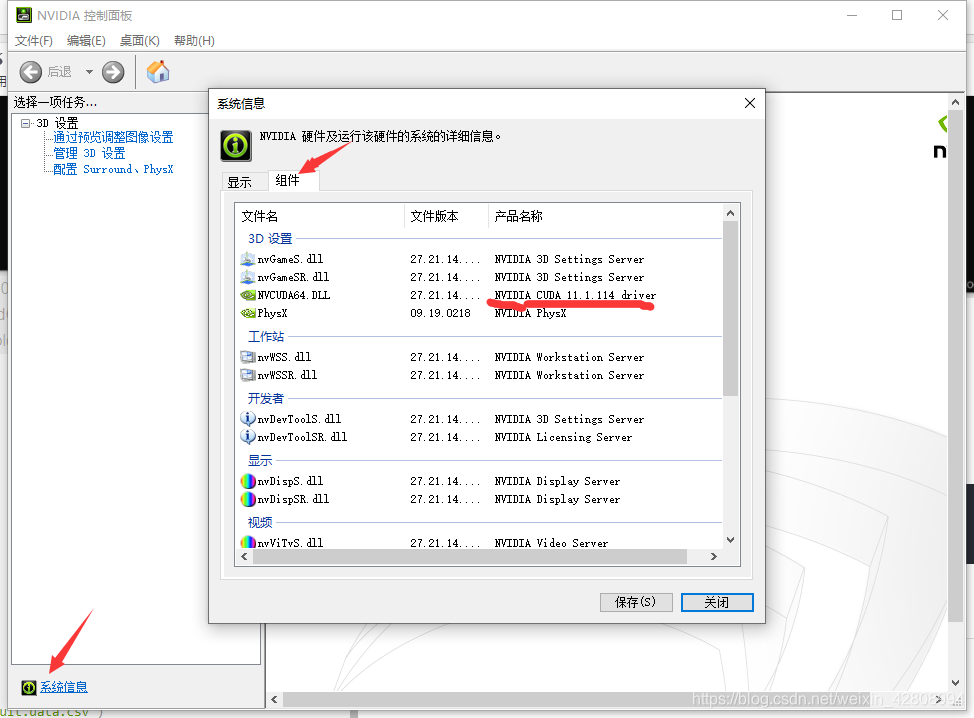This screenshot has height=718, width=974.
Task: Select PhysX version 09.19.0218 cell
Action: pos(440,313)
